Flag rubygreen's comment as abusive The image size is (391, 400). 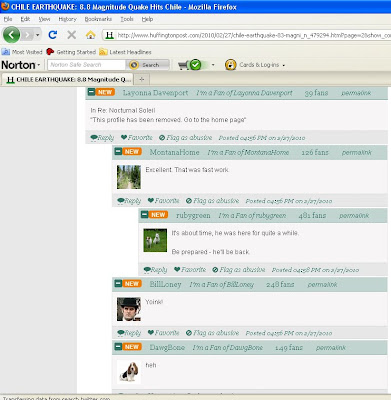point(239,270)
